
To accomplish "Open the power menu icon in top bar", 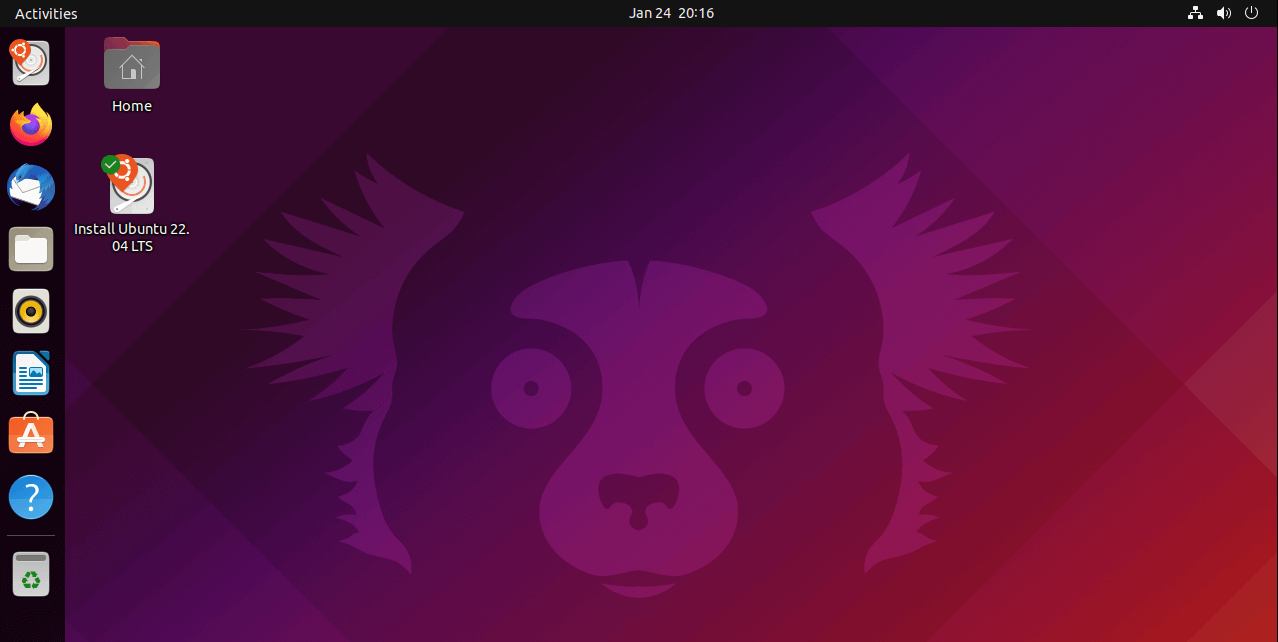I will click(x=1251, y=13).
